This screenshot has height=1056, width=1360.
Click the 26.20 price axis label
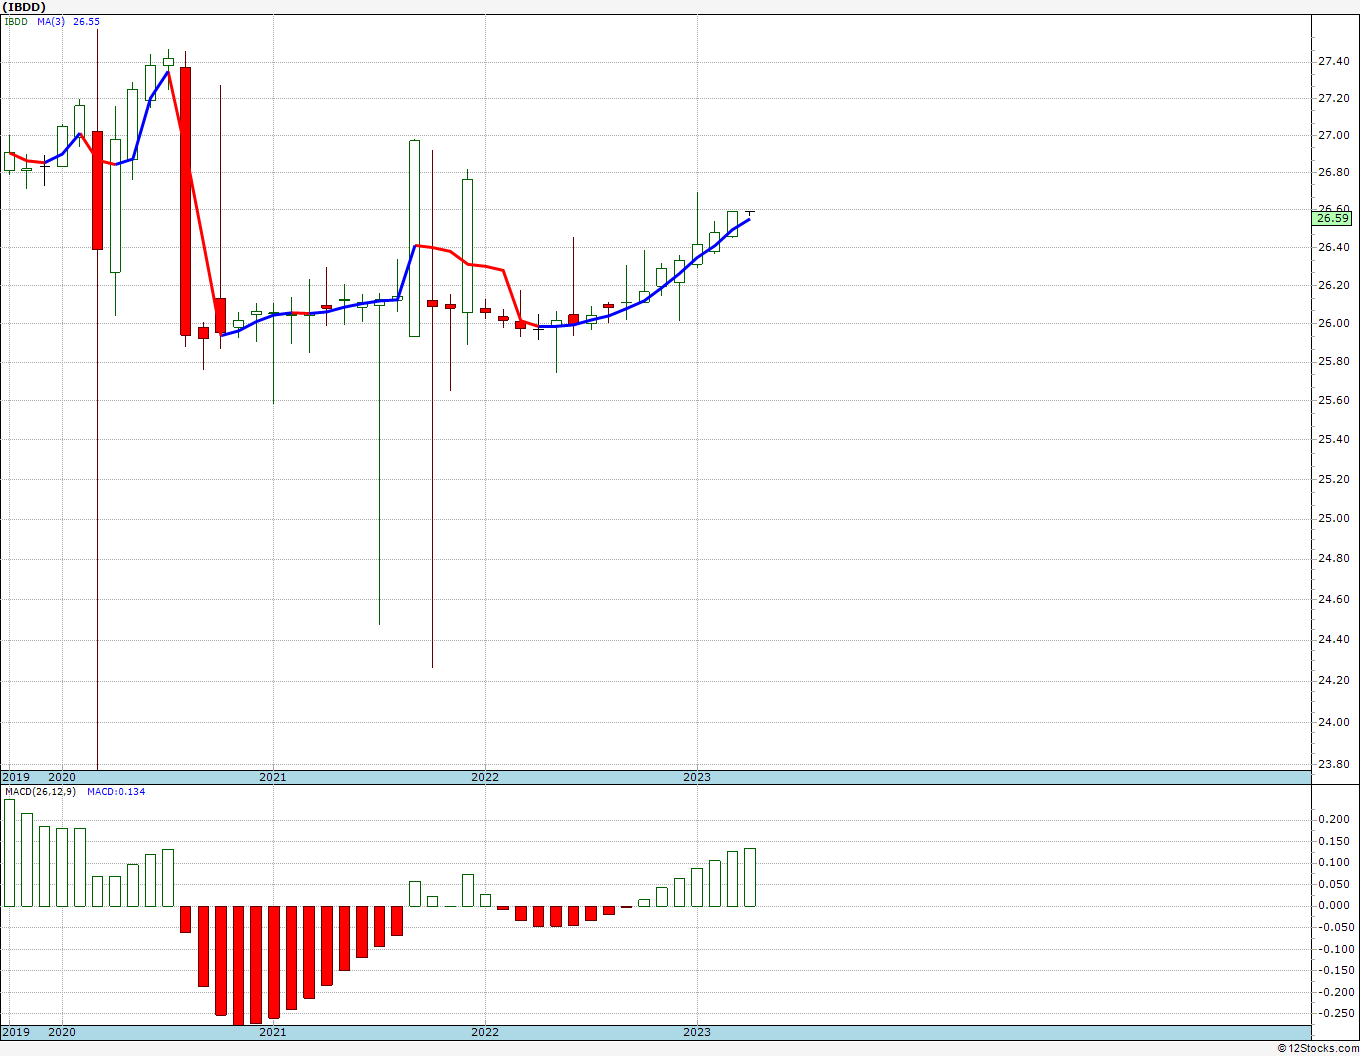[x=1333, y=285]
